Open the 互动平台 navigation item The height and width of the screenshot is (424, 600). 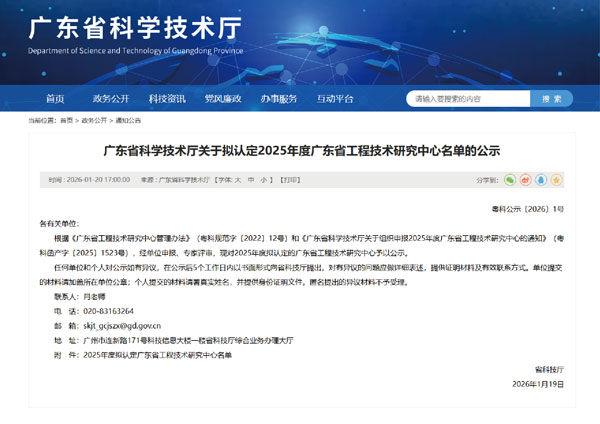(335, 98)
